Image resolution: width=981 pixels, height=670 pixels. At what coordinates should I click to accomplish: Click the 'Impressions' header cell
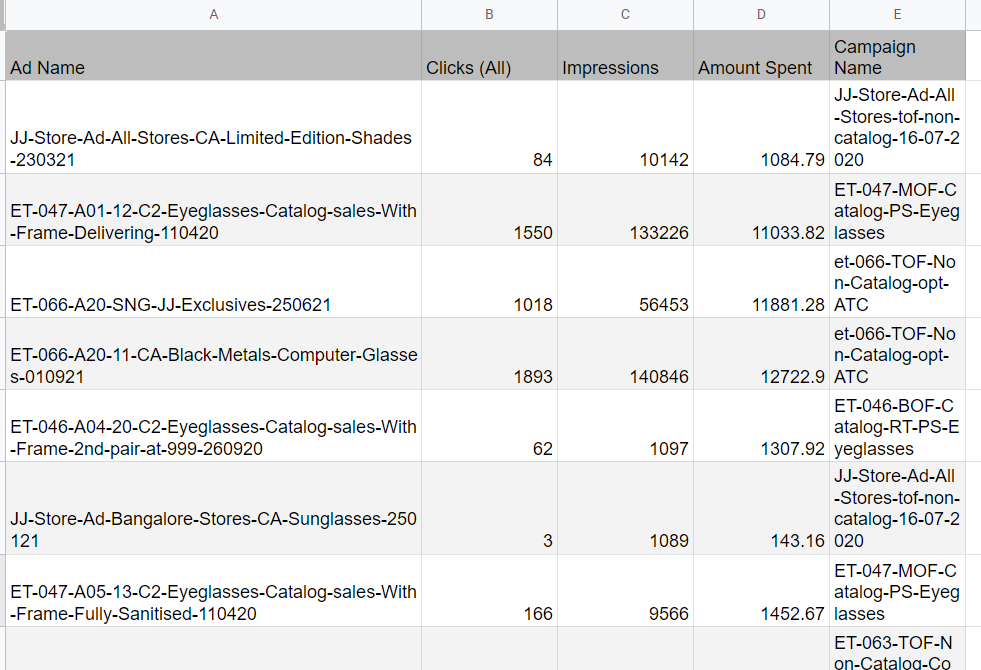[x=625, y=55]
